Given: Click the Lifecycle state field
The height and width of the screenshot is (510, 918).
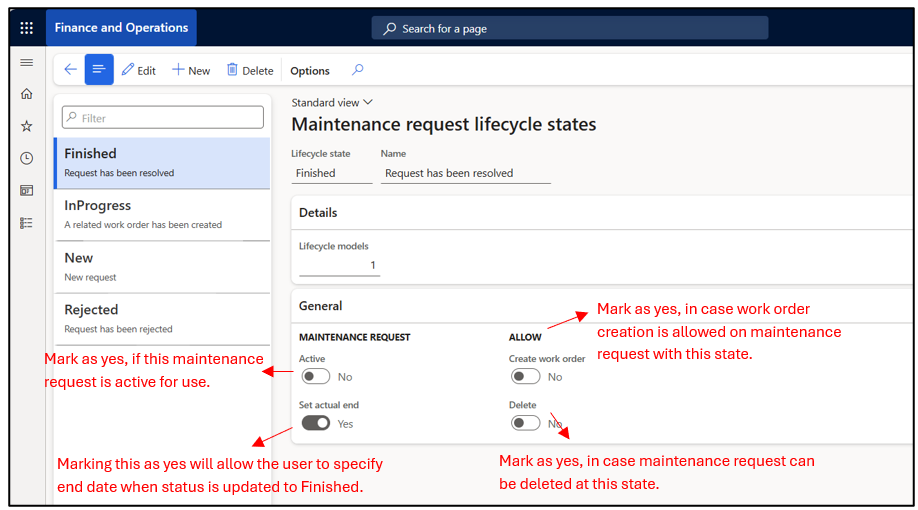Looking at the screenshot, I should 331,173.
